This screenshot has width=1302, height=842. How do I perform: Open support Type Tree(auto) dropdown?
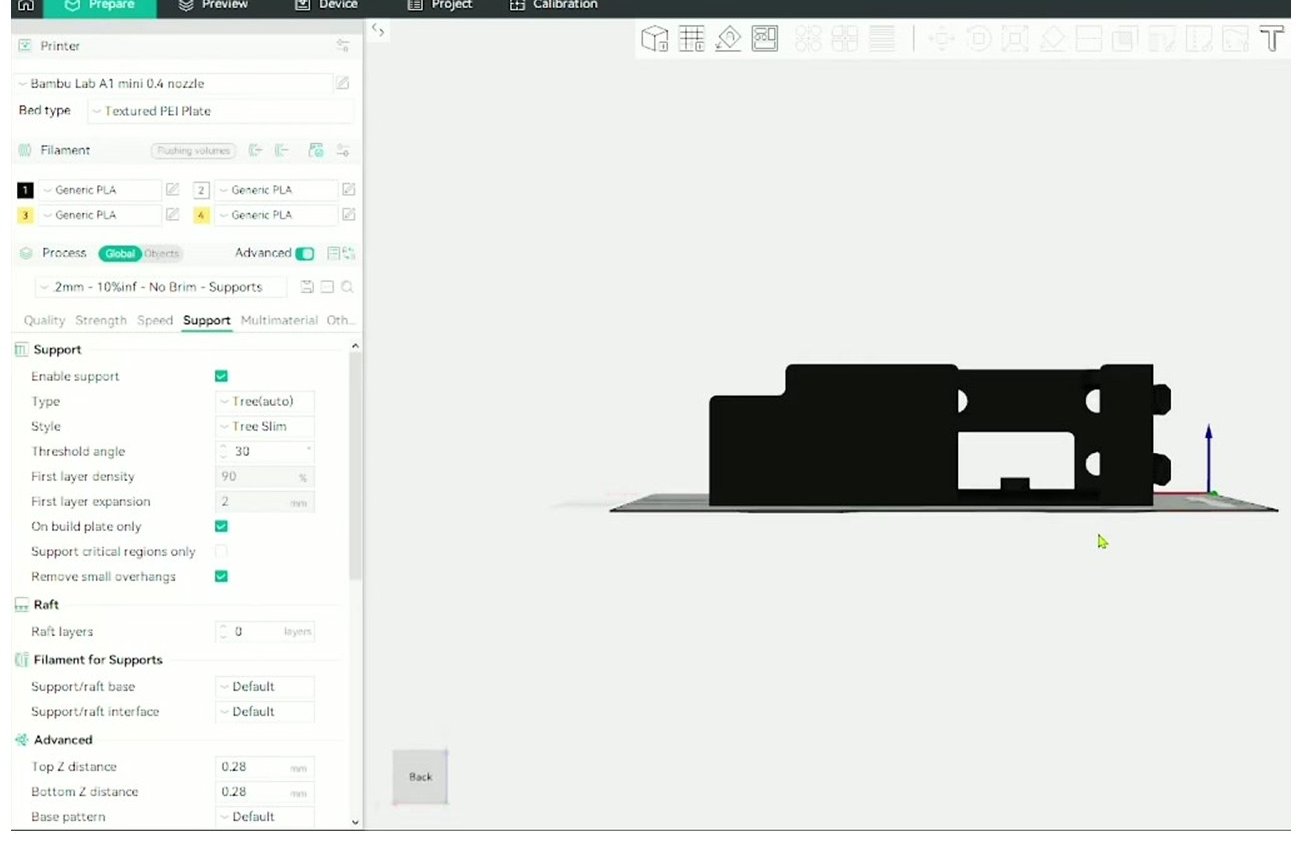coord(265,401)
